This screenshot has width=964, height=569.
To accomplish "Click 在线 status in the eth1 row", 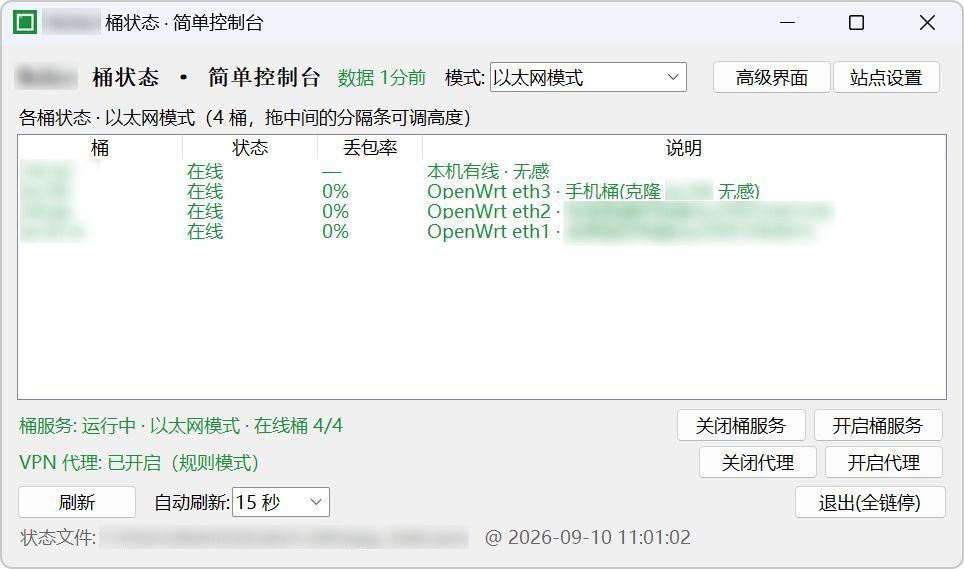I will [x=205, y=232].
